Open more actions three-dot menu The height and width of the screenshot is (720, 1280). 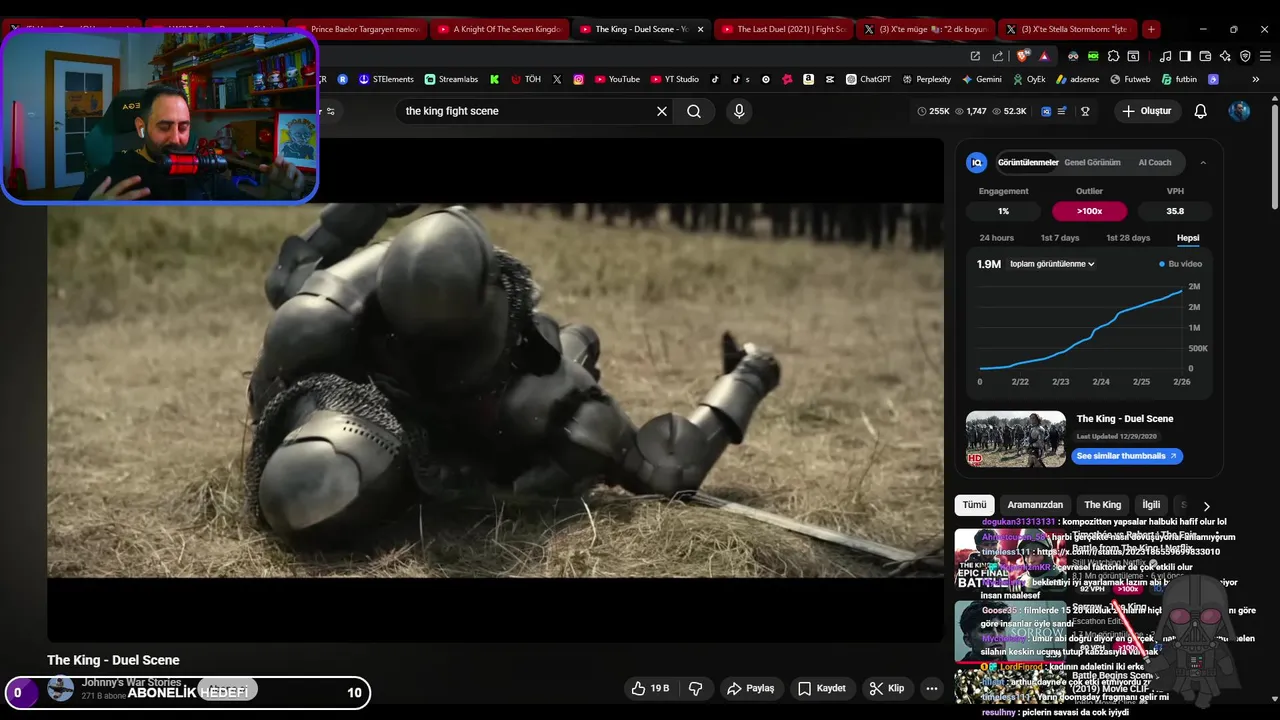coord(931,688)
